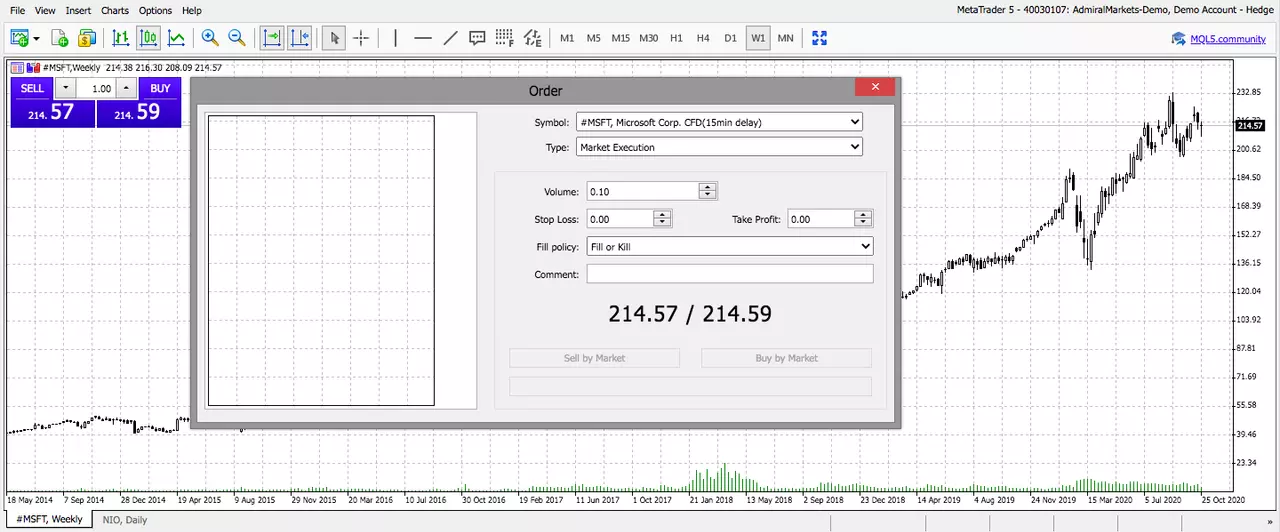Screen dimensions: 1280x532
Task: Adjust Take Profit spinner arrows
Action: pyautogui.click(x=864, y=218)
